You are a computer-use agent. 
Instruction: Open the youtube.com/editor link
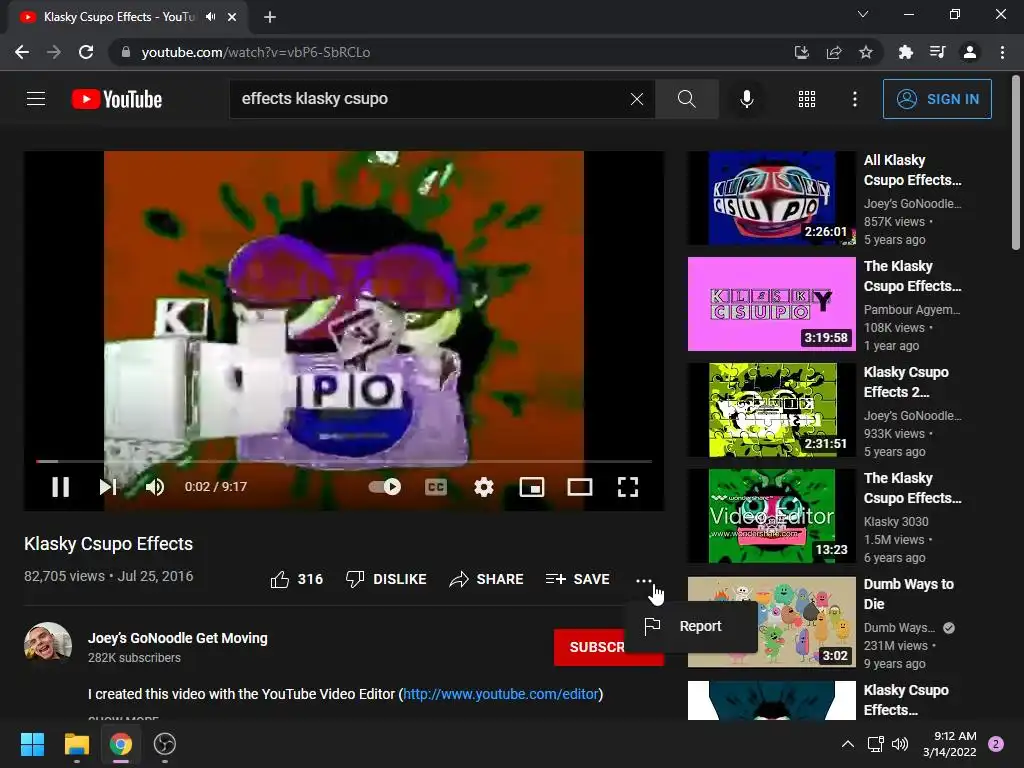coord(500,694)
